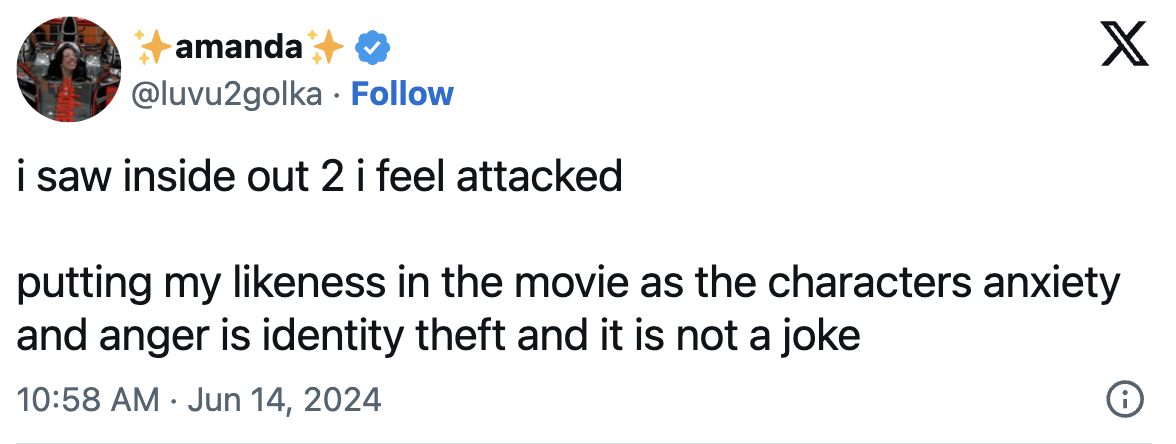Follow the @luvu2golka account

(x=403, y=94)
